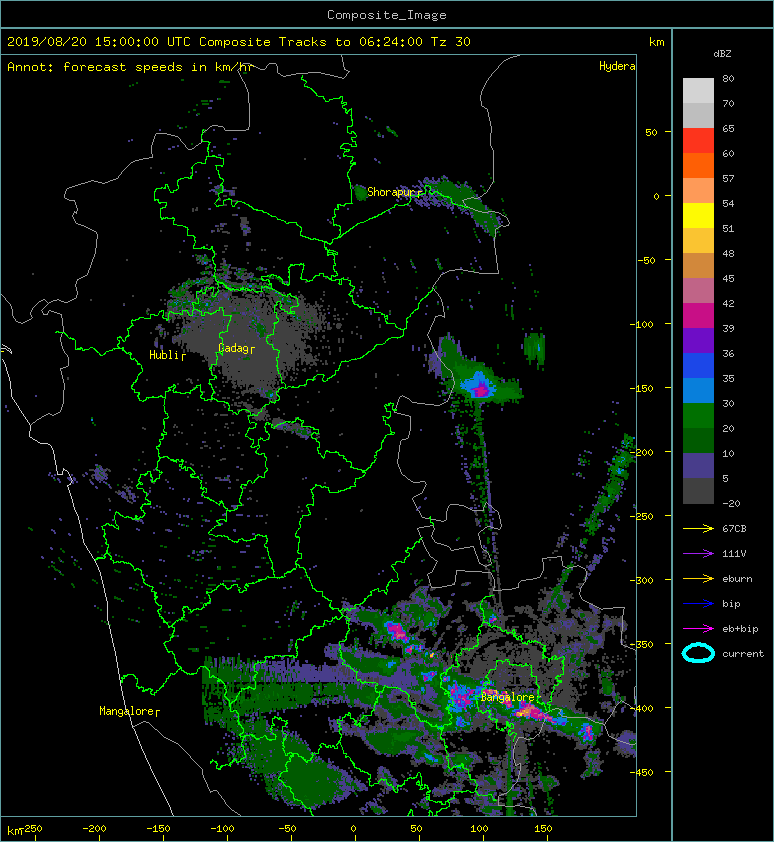Click the 2019/08/20 15:00:00 UTC timestamp
The width and height of the screenshot is (774, 842).
click(99, 42)
